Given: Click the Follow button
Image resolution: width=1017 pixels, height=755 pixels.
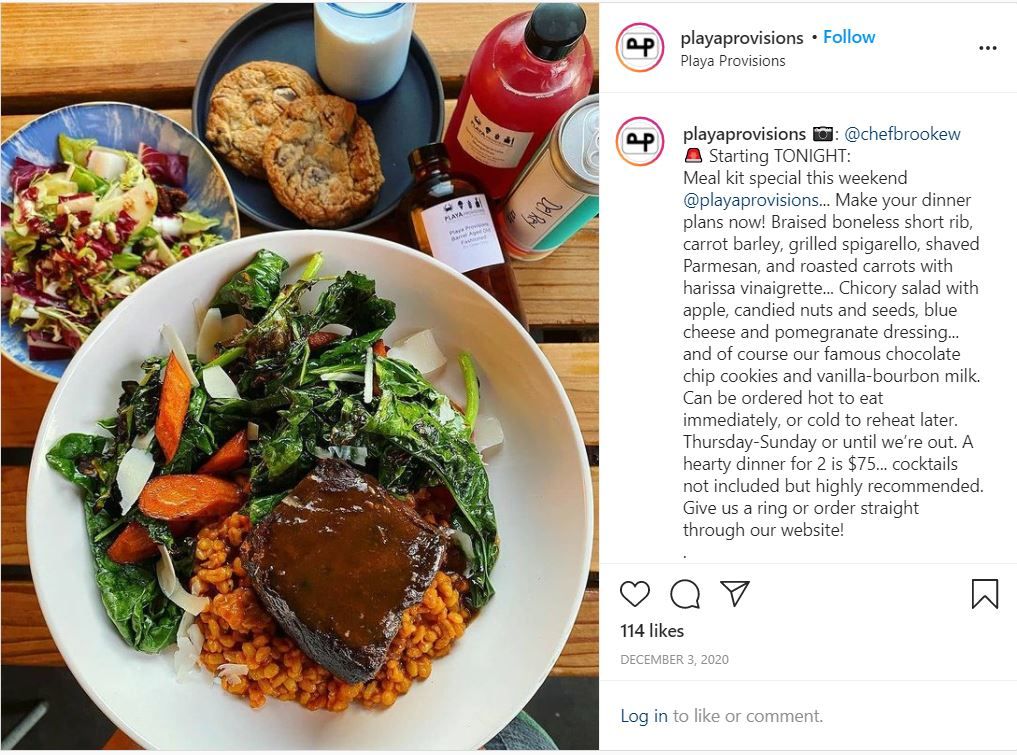Looking at the screenshot, I should 849,37.
